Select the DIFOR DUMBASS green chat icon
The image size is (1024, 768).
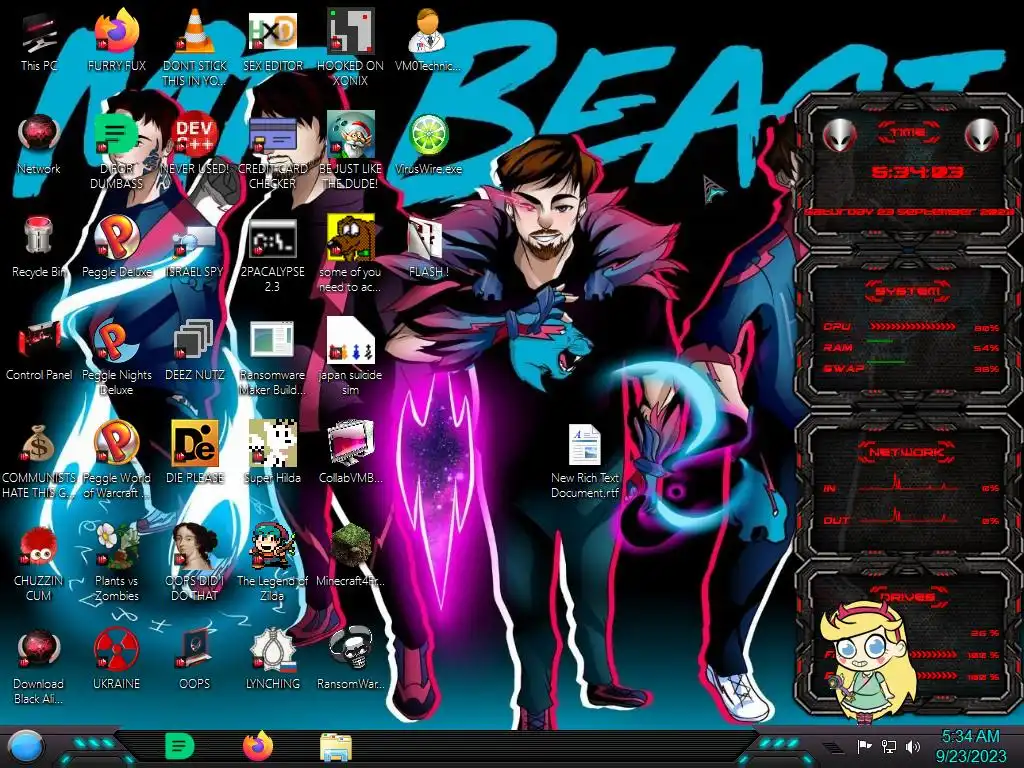click(x=116, y=135)
